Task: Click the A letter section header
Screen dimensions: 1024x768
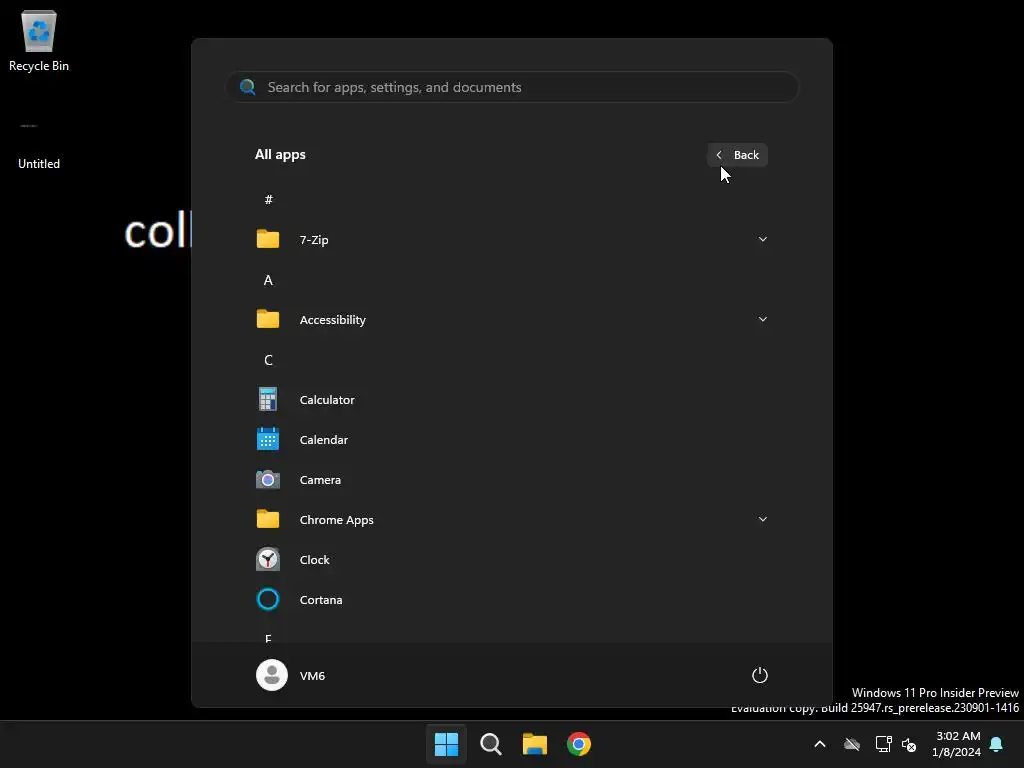Action: pos(268,280)
